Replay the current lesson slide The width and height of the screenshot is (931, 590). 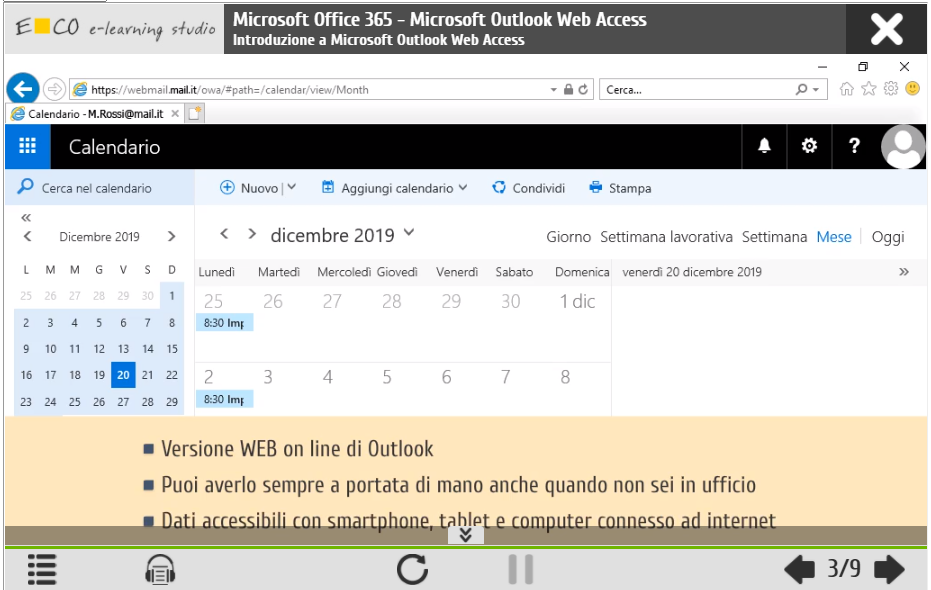[413, 569]
